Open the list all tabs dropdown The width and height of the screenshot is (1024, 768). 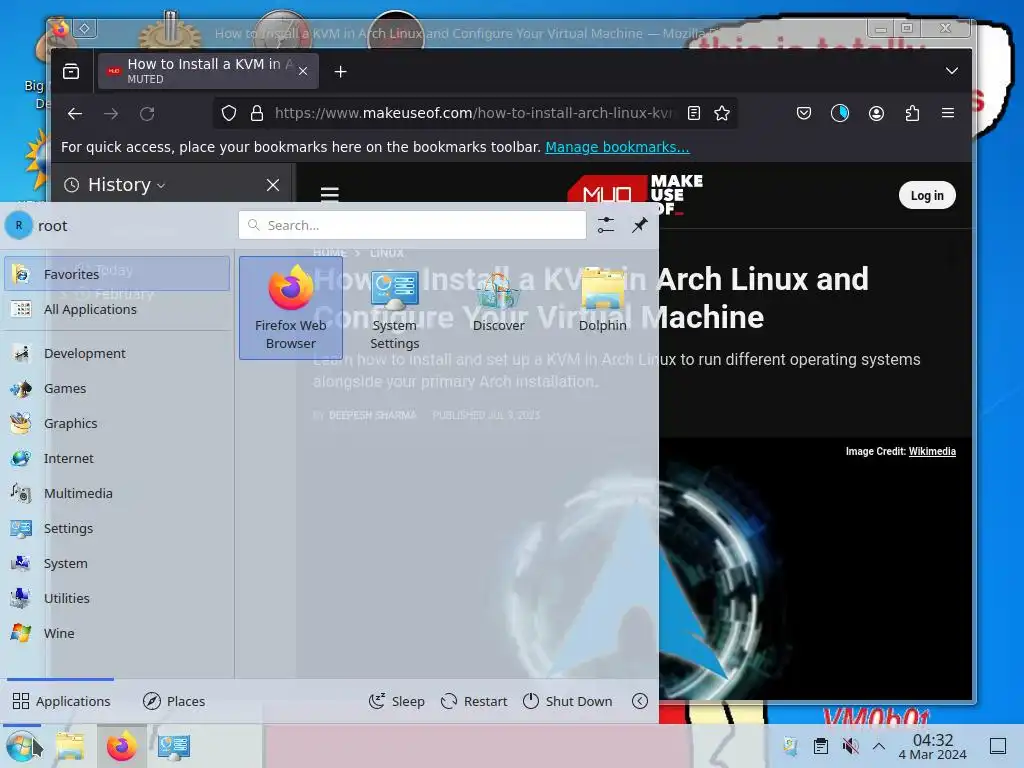pyautogui.click(x=952, y=71)
